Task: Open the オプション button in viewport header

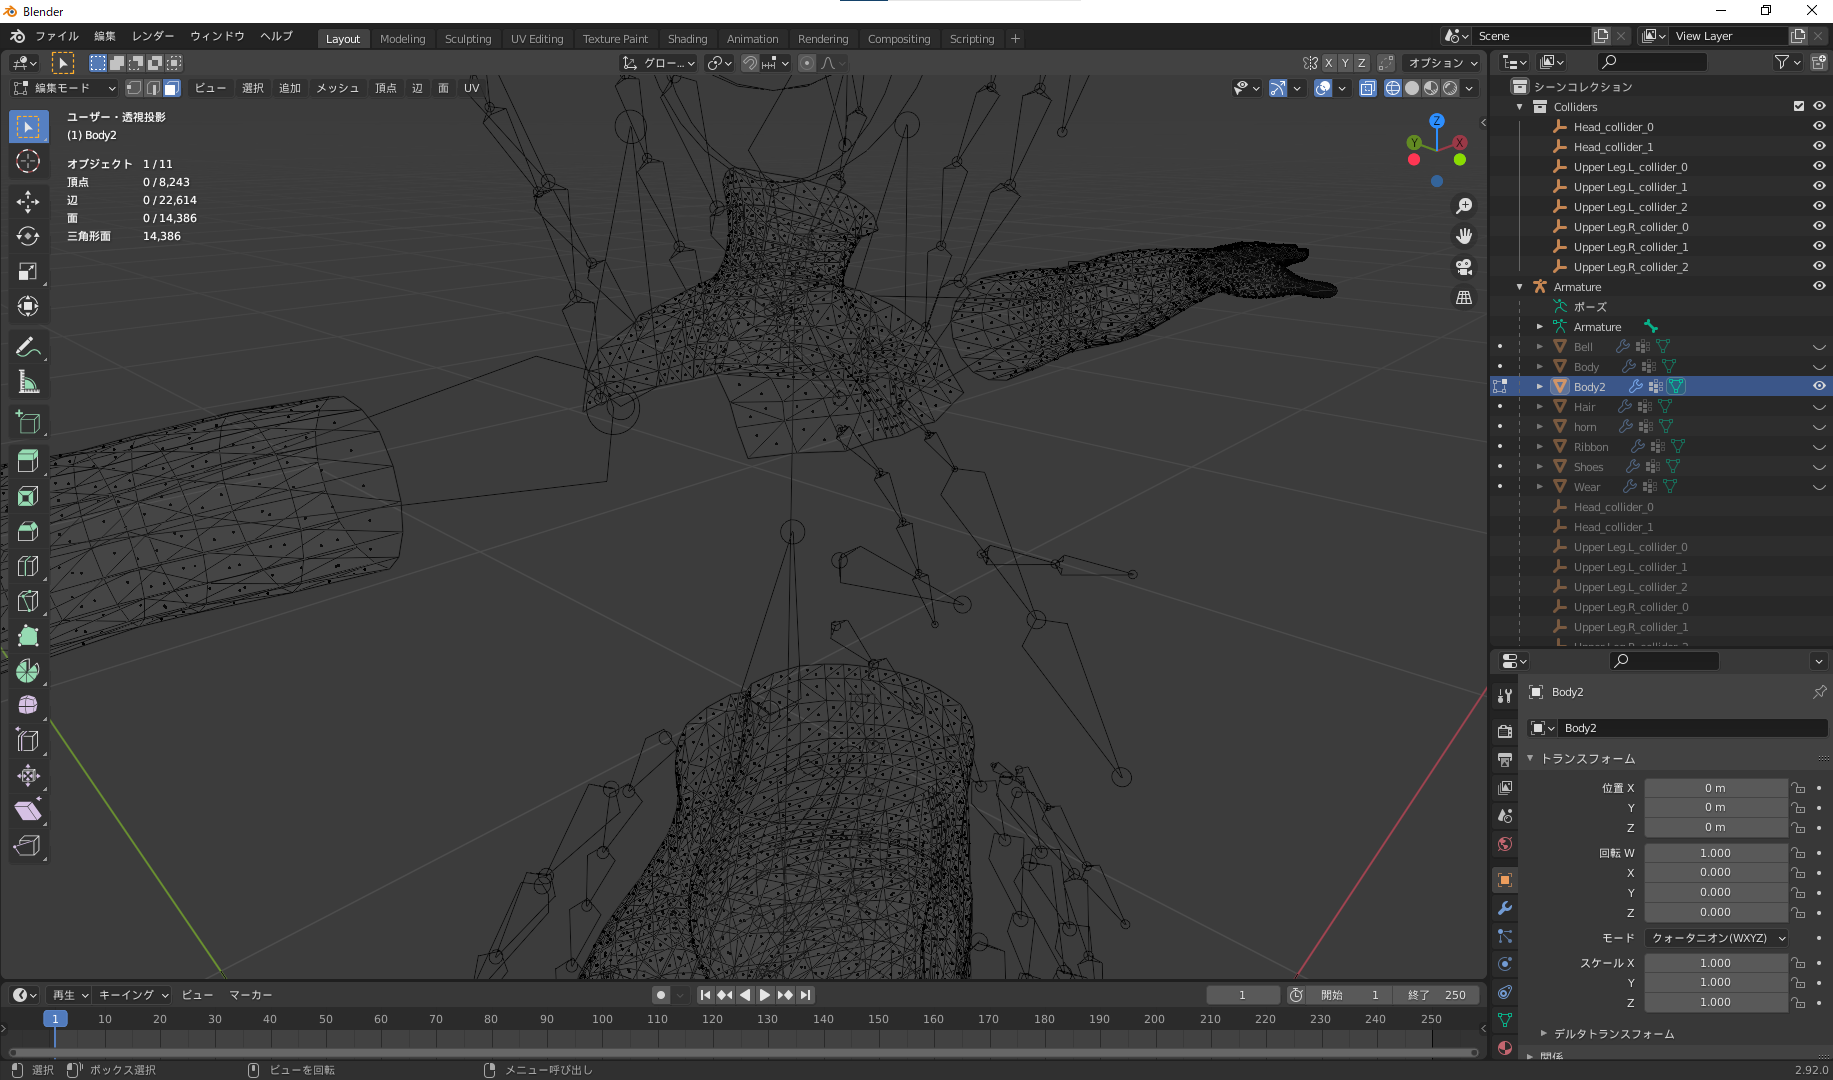Action: click(1442, 63)
